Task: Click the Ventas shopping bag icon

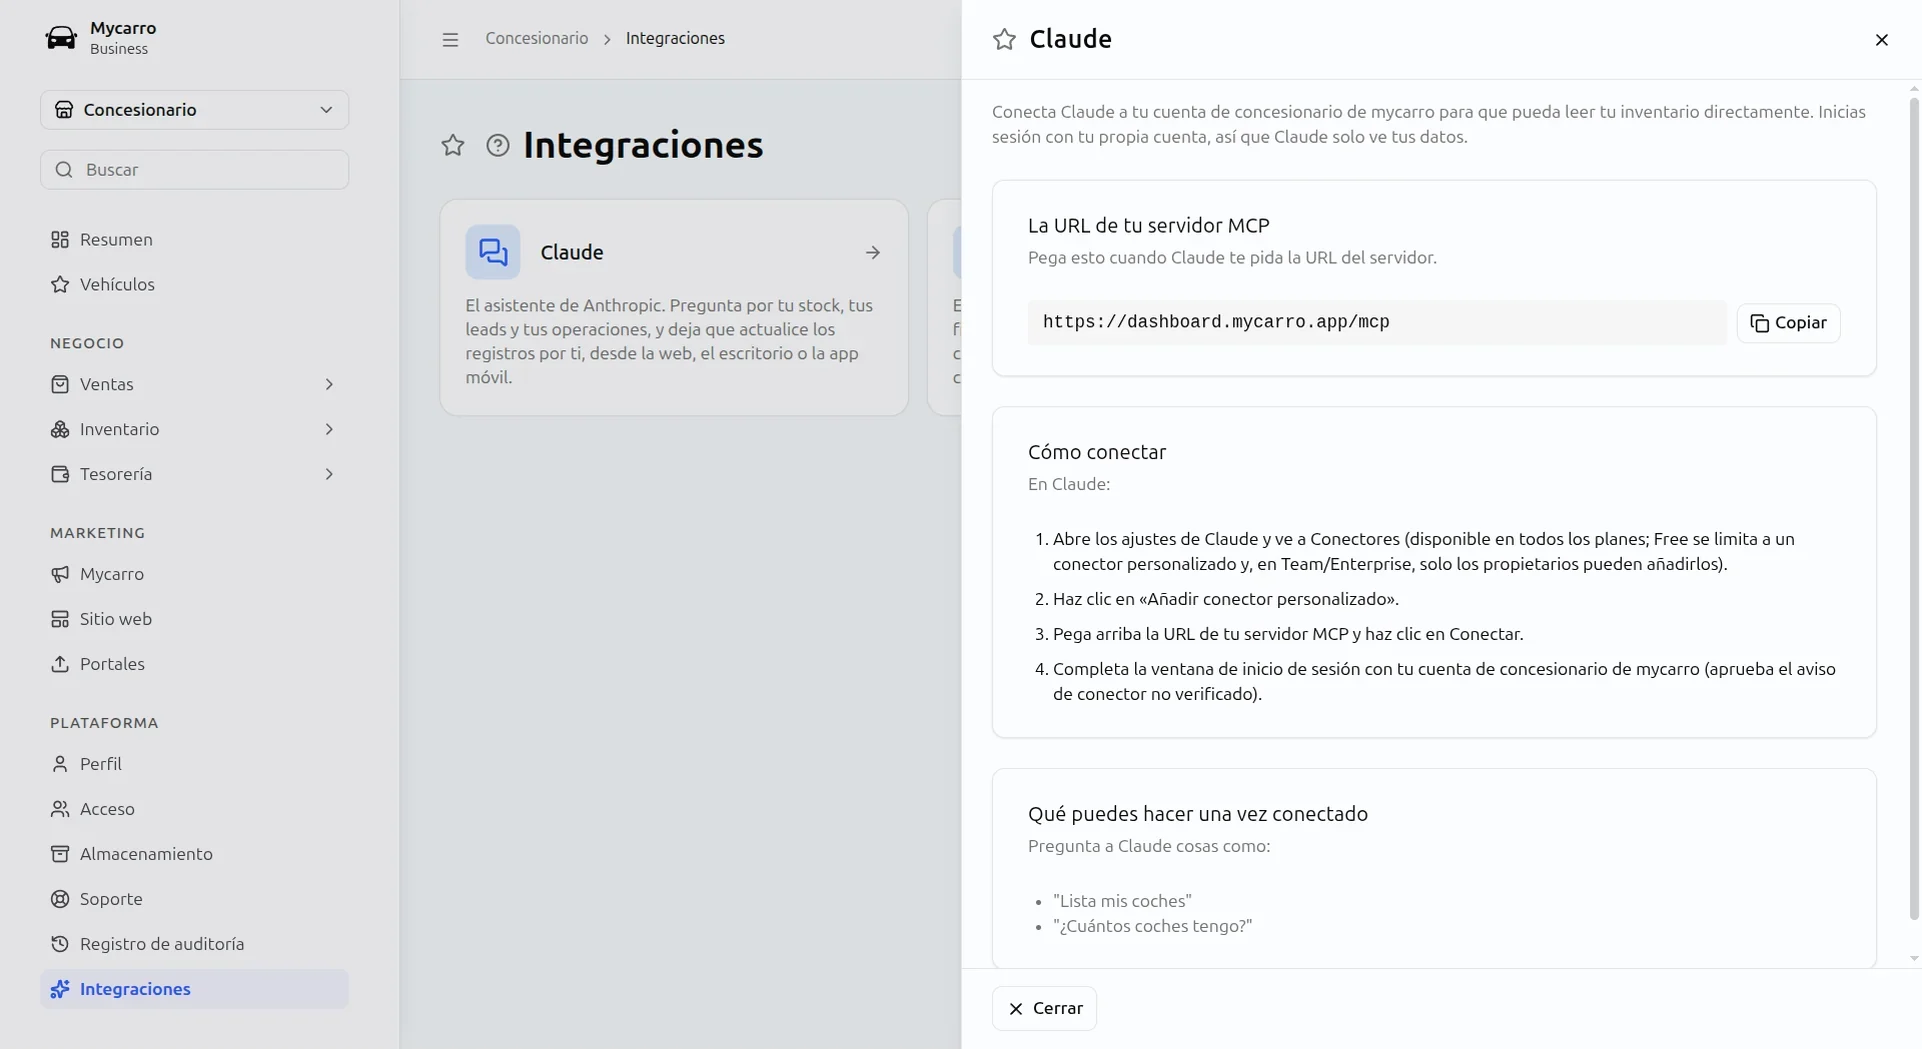Action: point(60,385)
